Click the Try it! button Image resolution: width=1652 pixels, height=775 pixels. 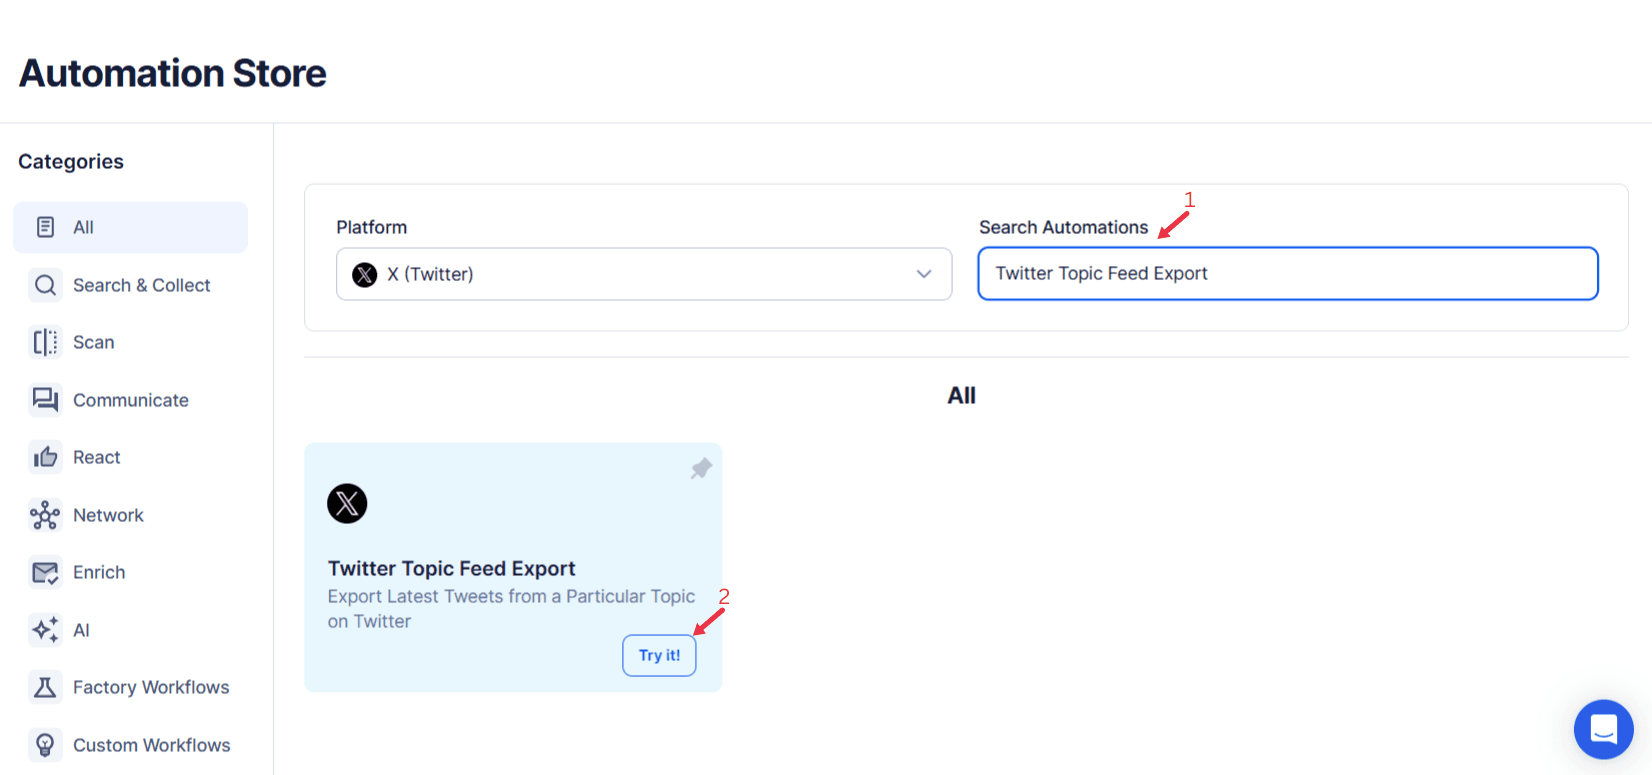coord(659,655)
